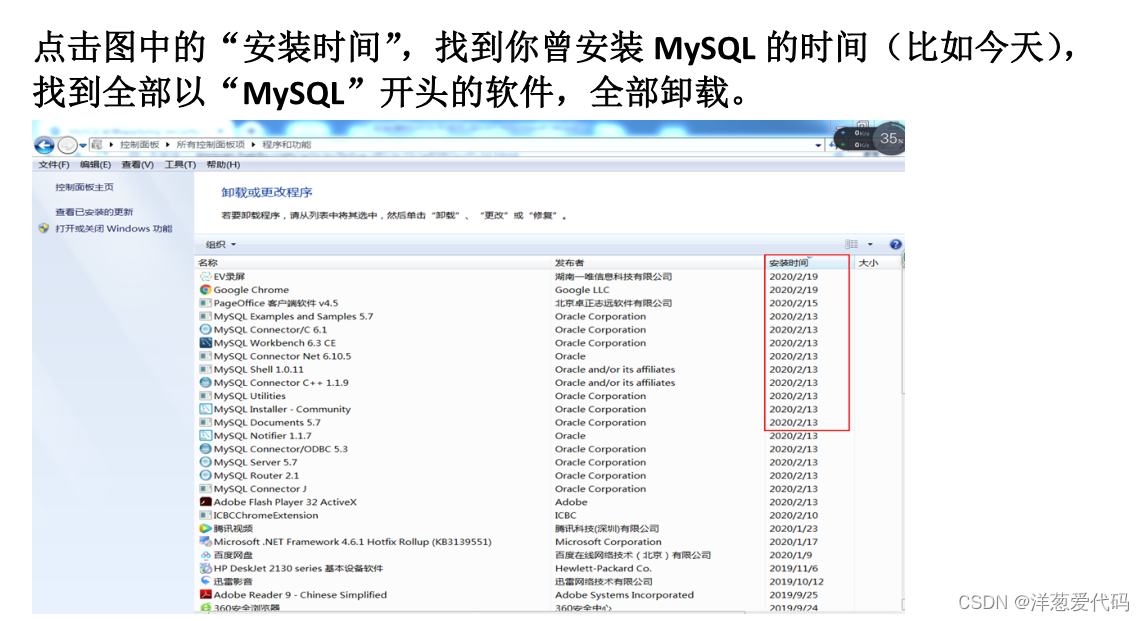
Task: Click the 腾讯视频 program icon
Action: [x=206, y=528]
